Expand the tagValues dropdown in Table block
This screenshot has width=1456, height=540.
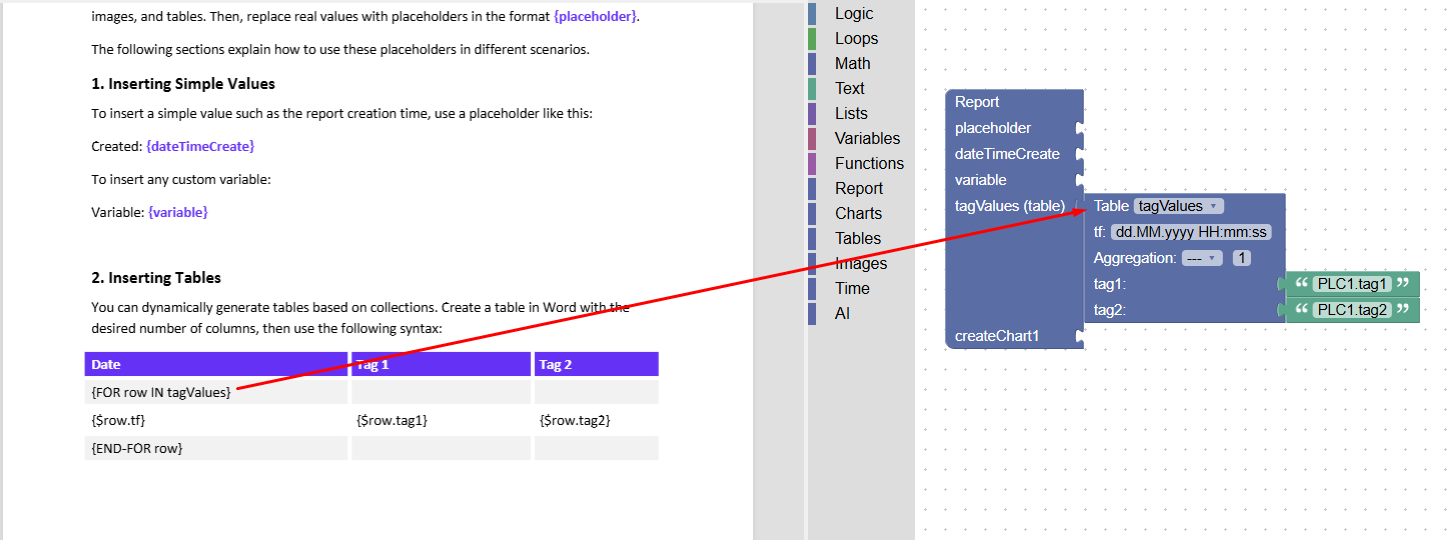coord(1178,206)
